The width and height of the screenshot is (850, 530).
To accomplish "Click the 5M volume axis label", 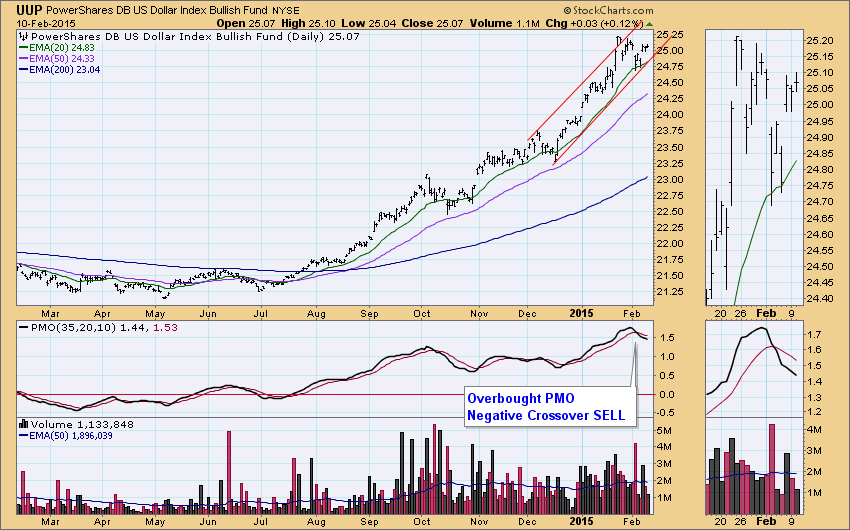I will 665,430.
